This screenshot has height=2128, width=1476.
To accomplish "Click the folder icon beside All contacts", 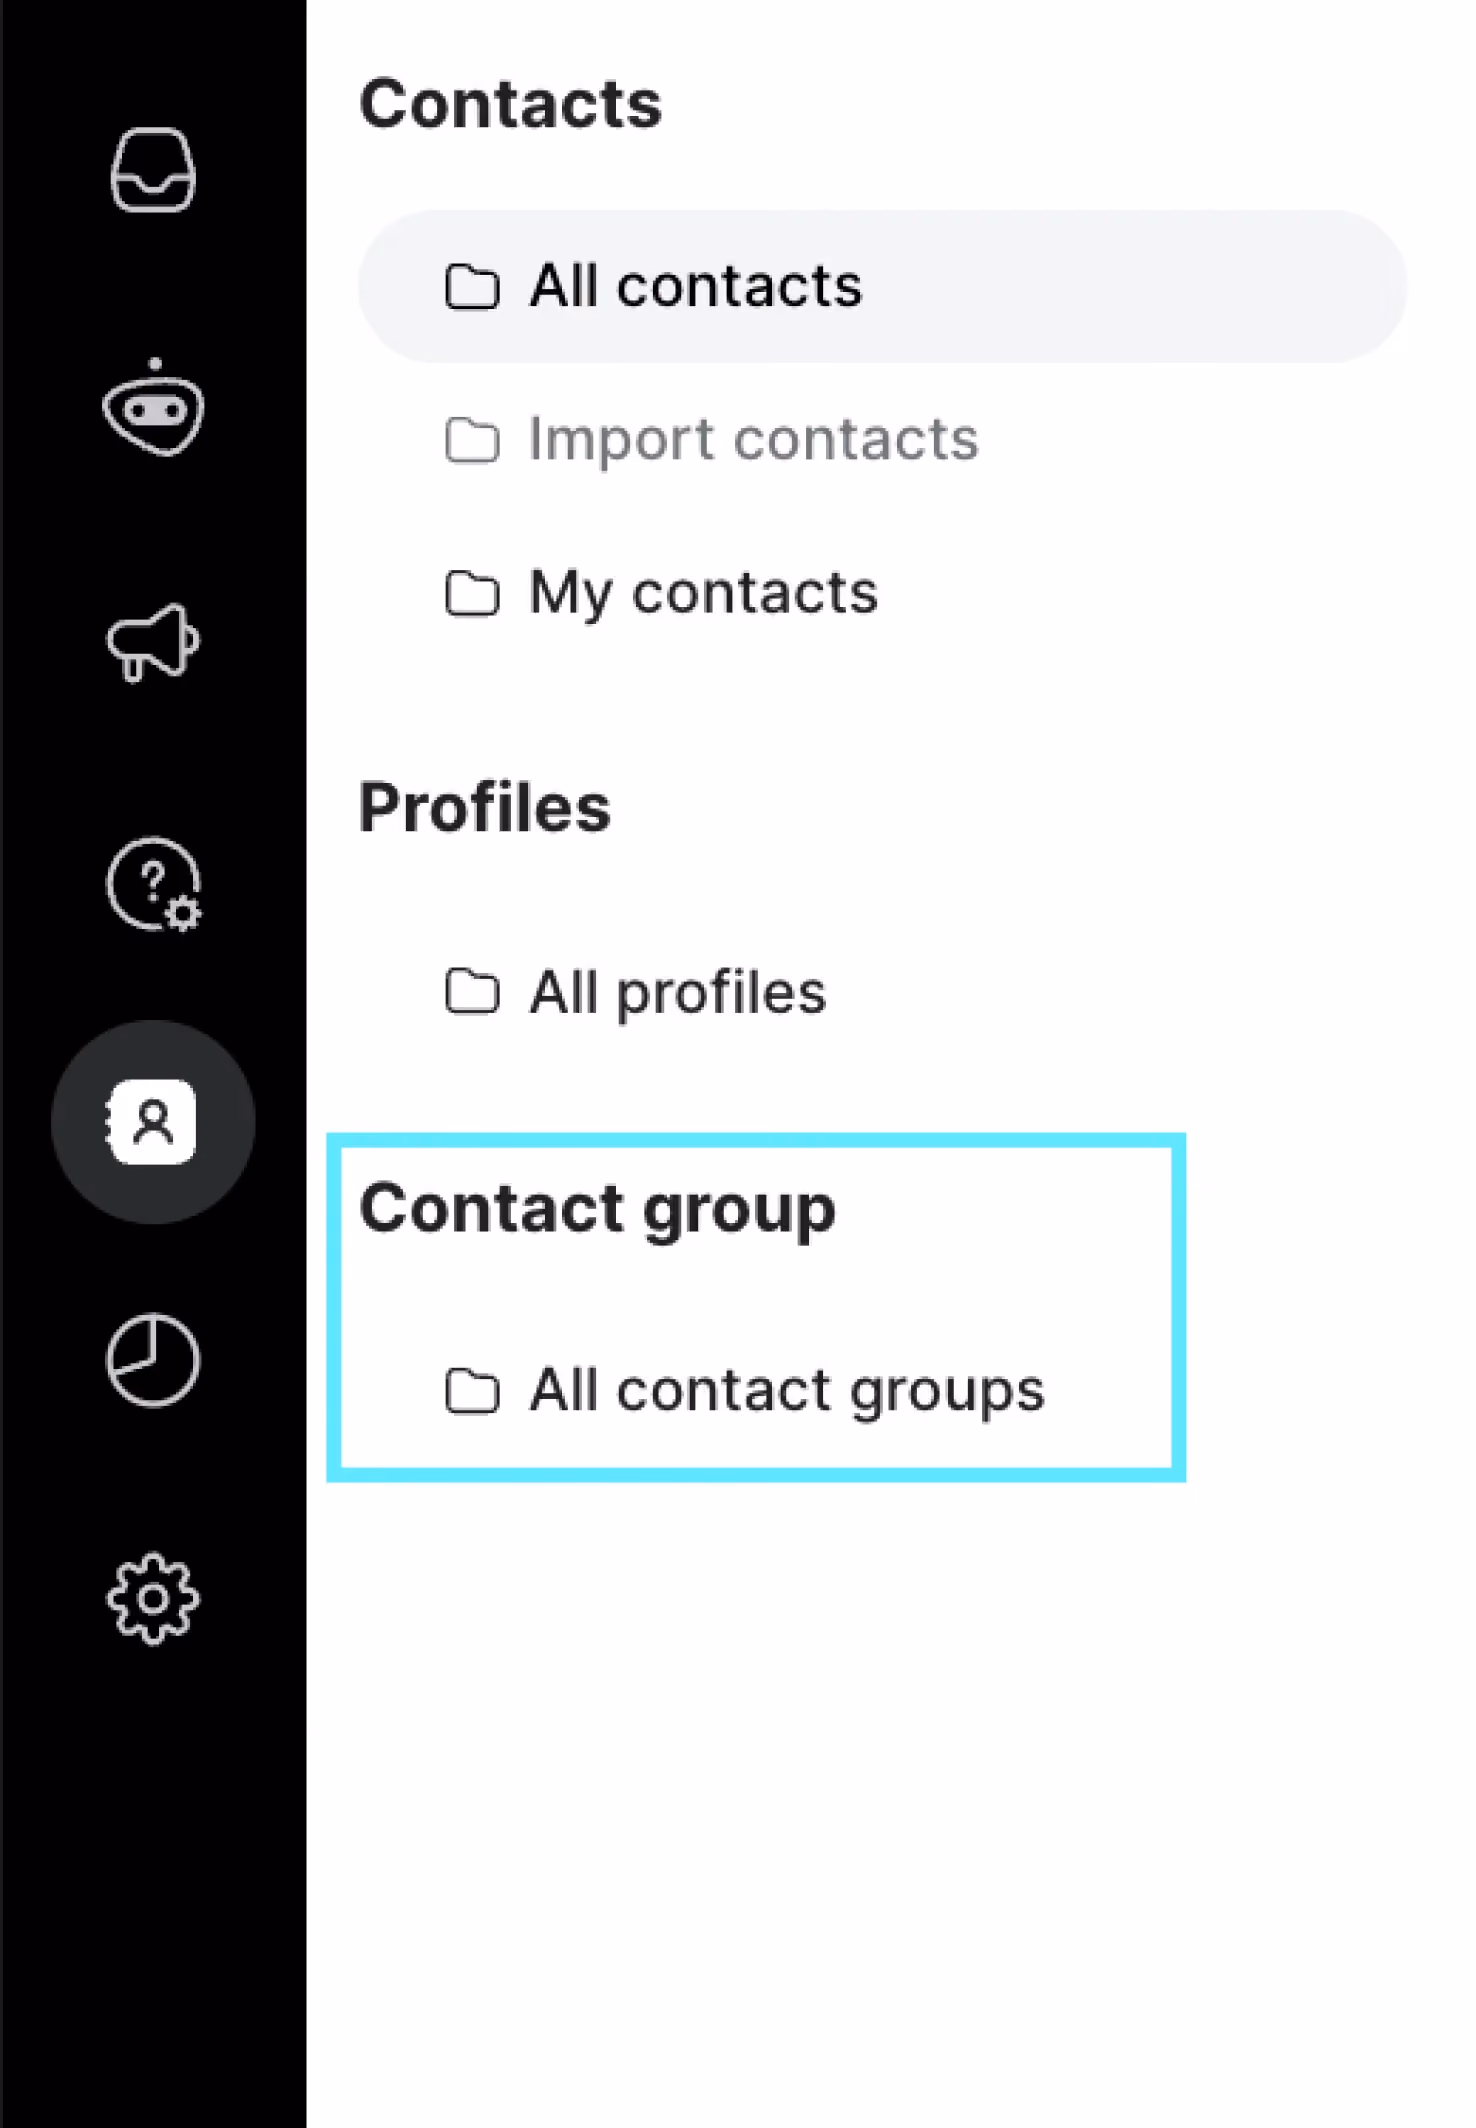I will coord(472,287).
